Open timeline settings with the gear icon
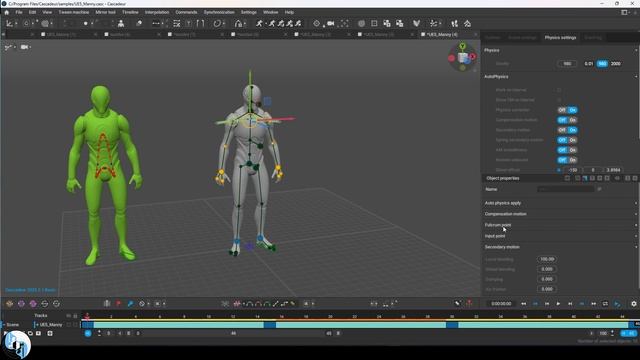This screenshot has width=640, height=360. (633, 304)
